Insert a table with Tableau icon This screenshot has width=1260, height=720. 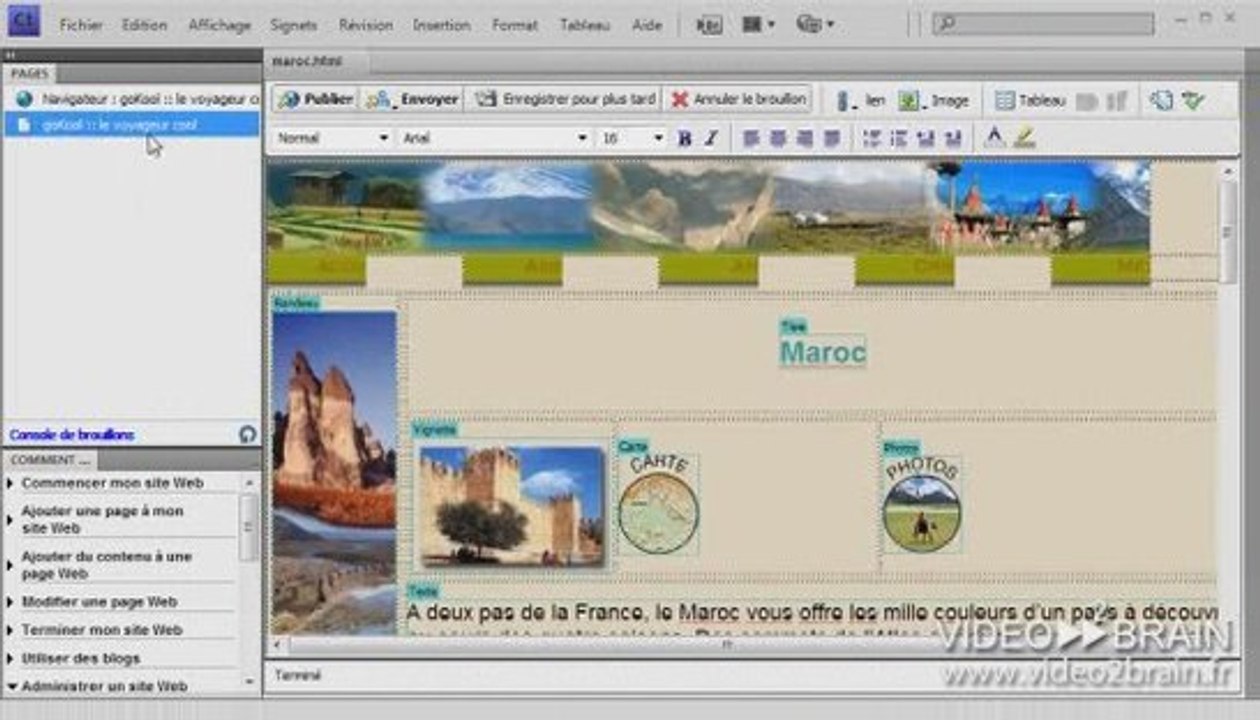click(x=1030, y=101)
